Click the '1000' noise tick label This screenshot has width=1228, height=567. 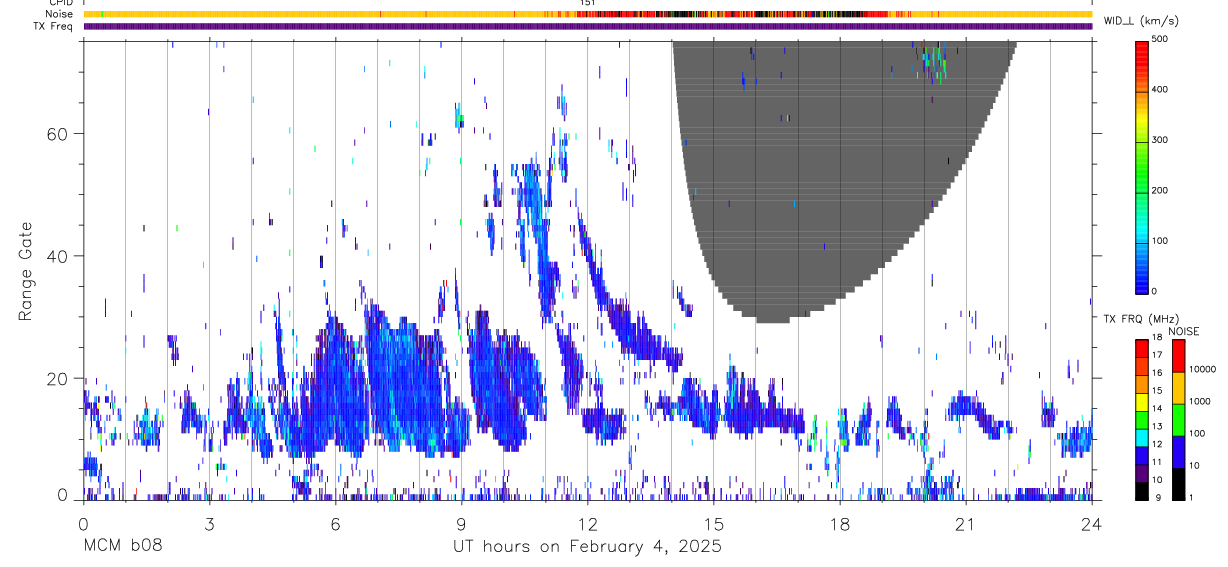click(x=1198, y=401)
